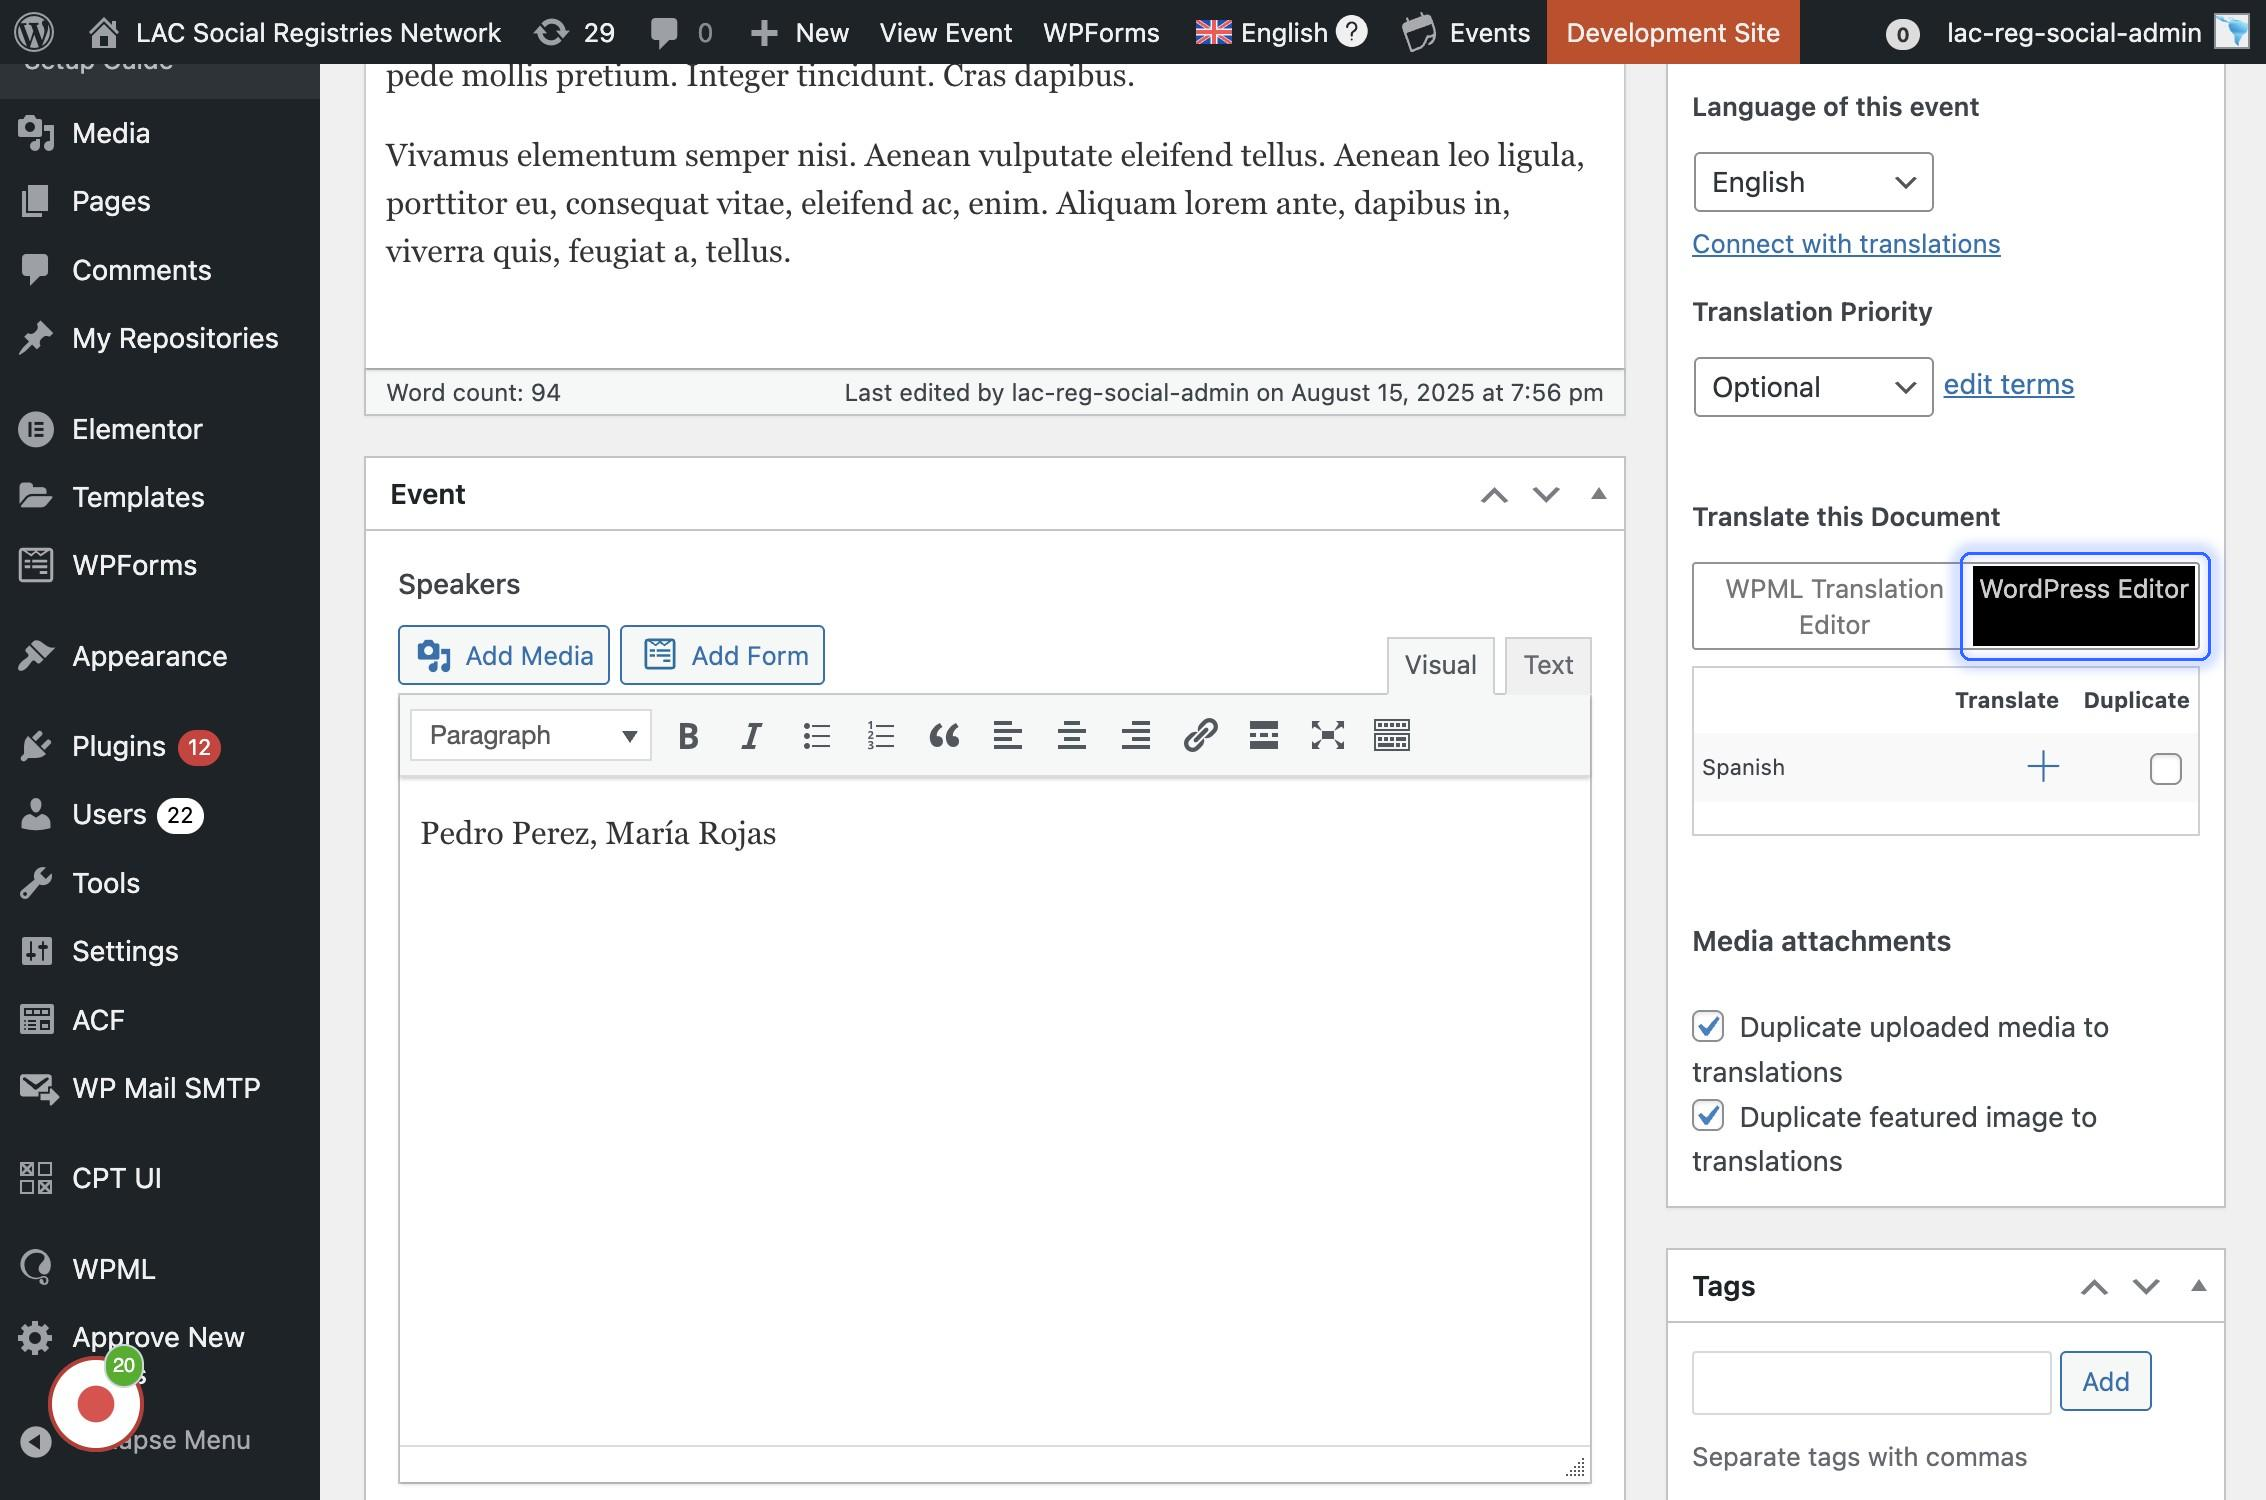Screen dimensions: 2266x1500
Task: Click the tags input field
Action: pyautogui.click(x=1870, y=1382)
